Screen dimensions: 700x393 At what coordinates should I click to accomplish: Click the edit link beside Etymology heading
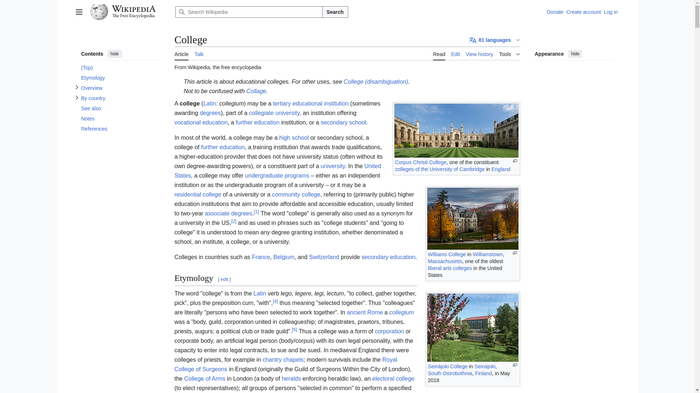[x=224, y=280]
